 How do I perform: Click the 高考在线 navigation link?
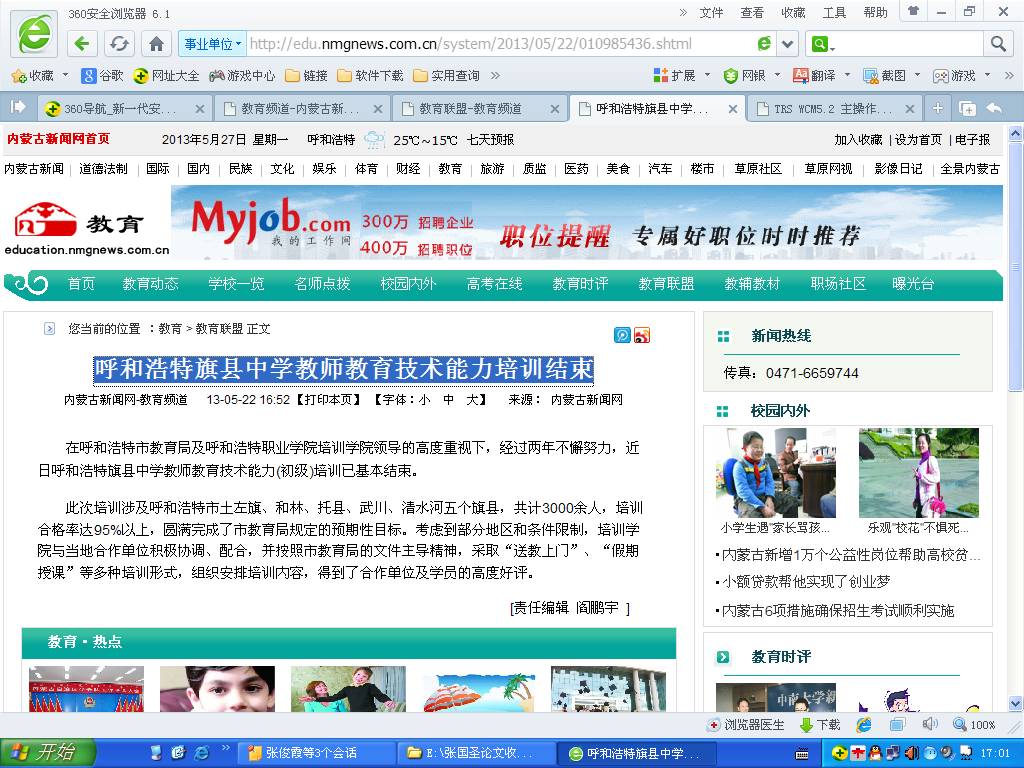point(494,284)
